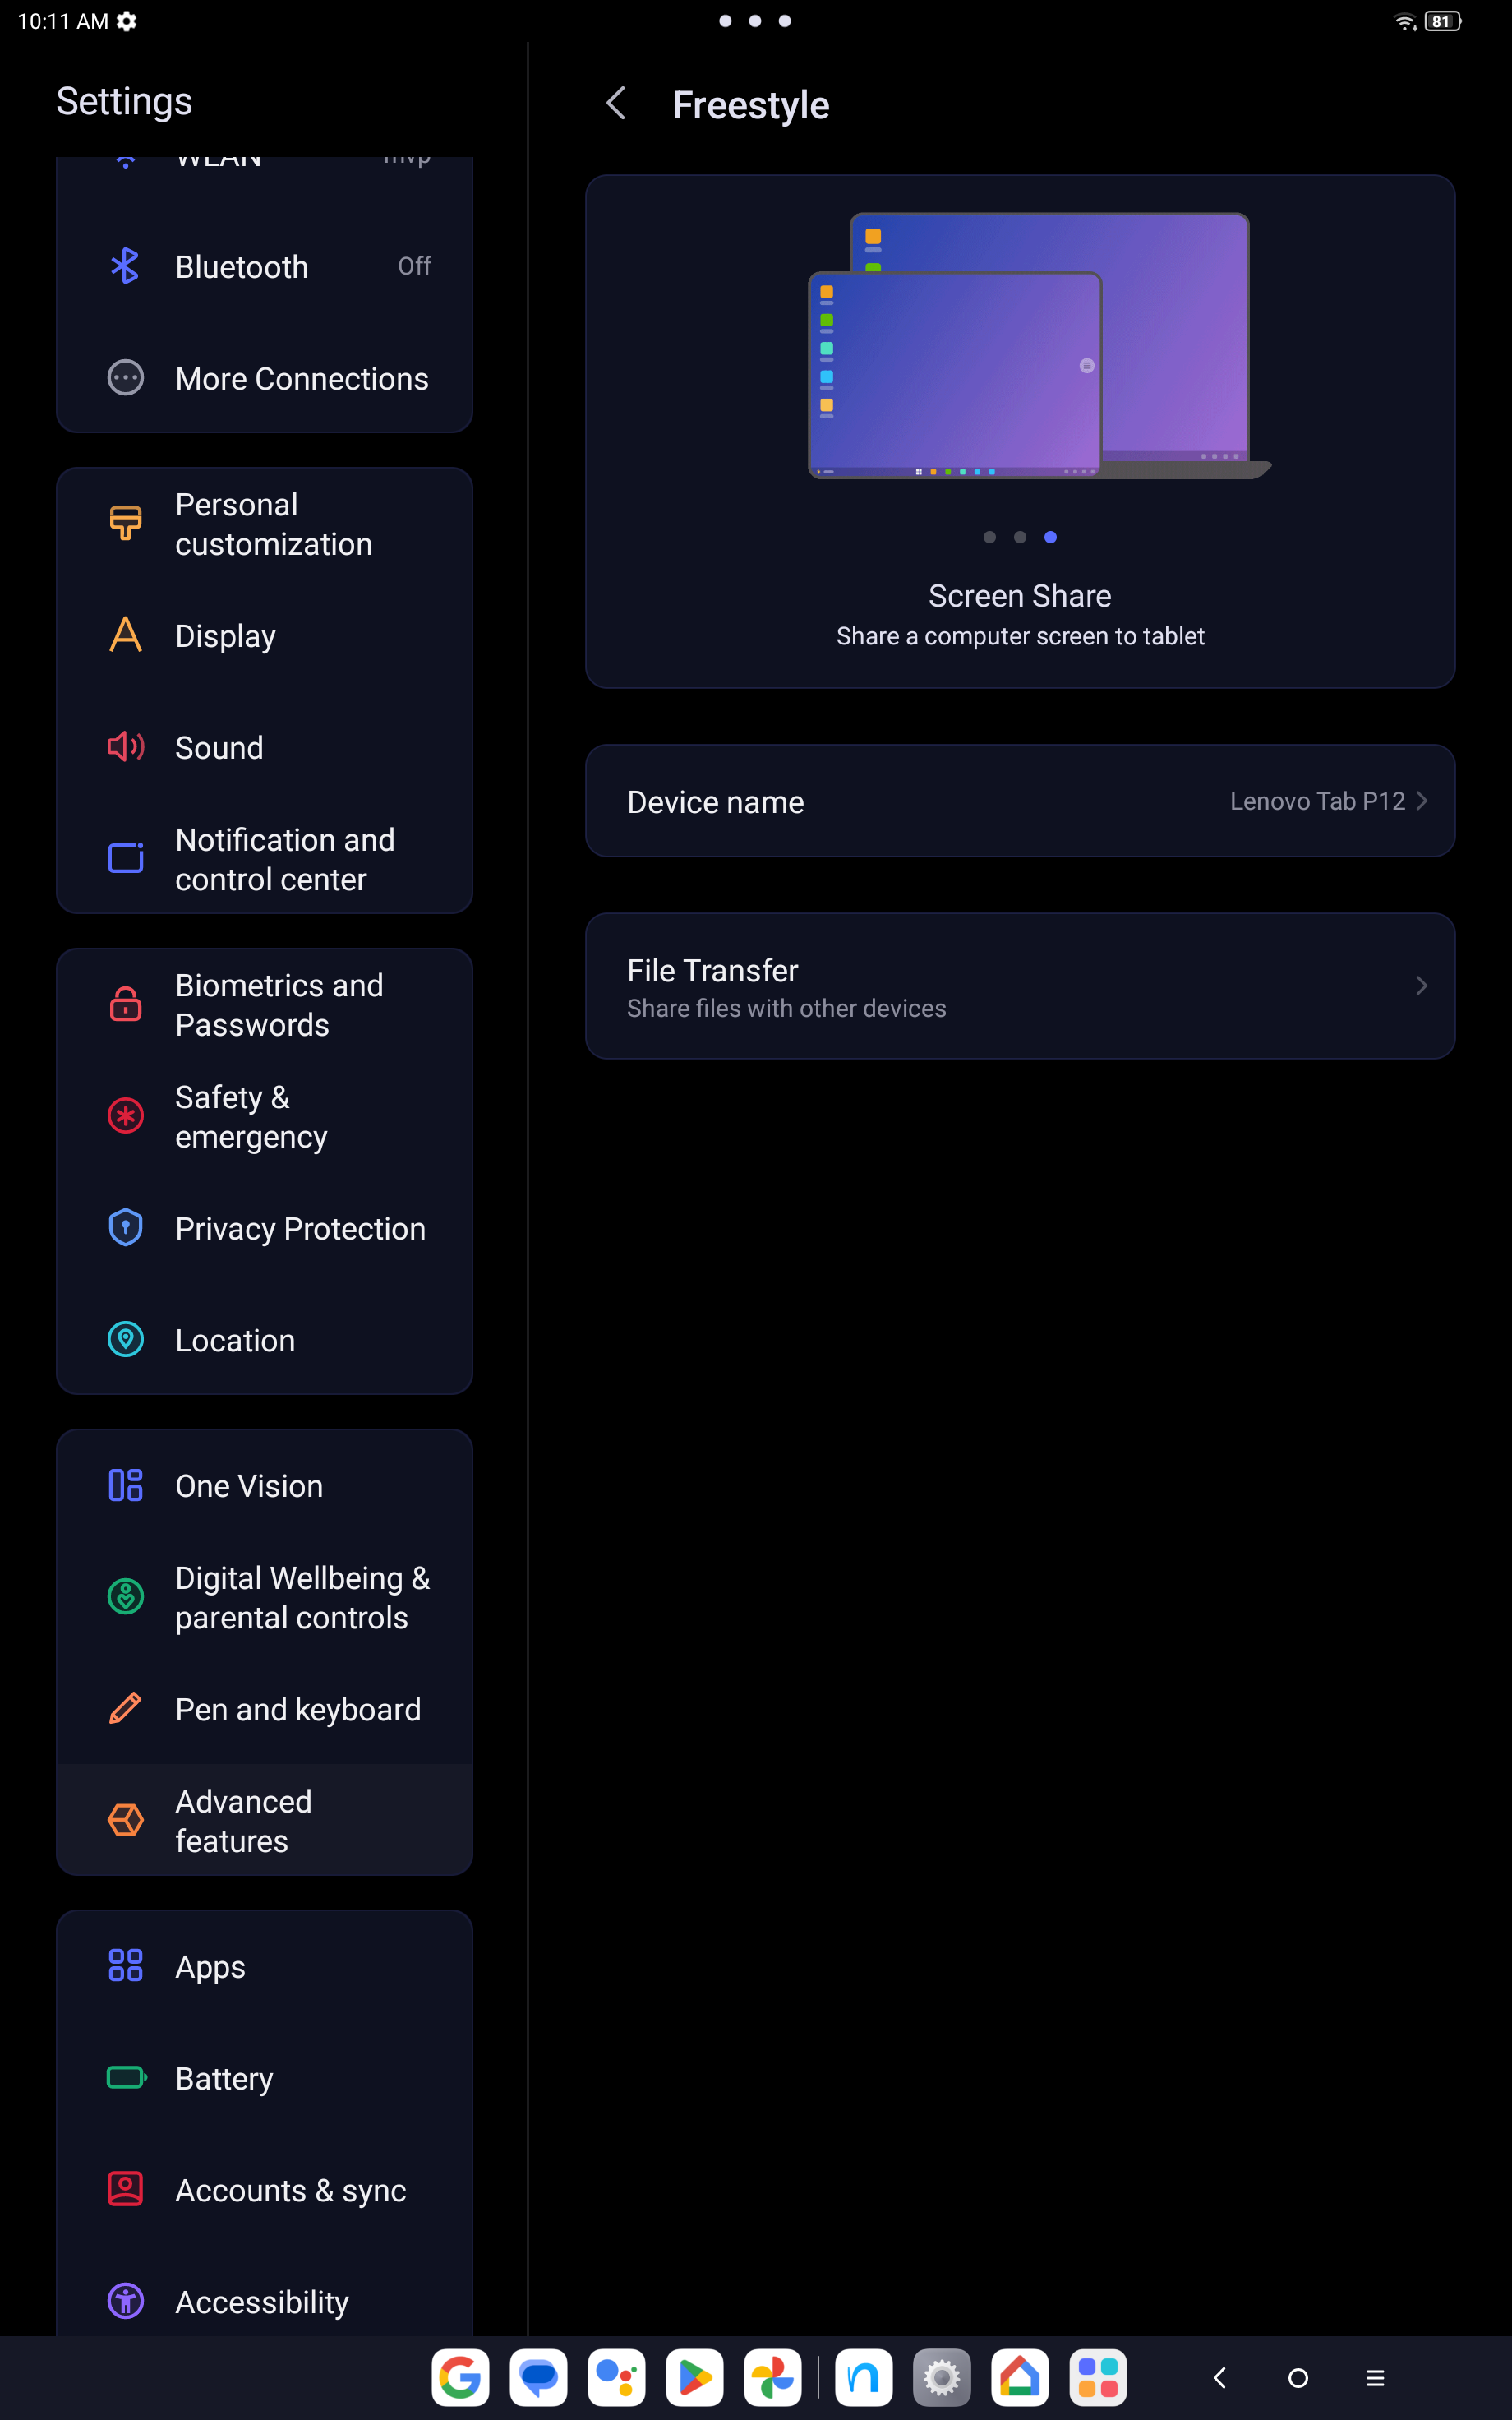Tap the Pen and keyboard pencil icon
Screen dimensions: 1512x2420
(125, 1709)
